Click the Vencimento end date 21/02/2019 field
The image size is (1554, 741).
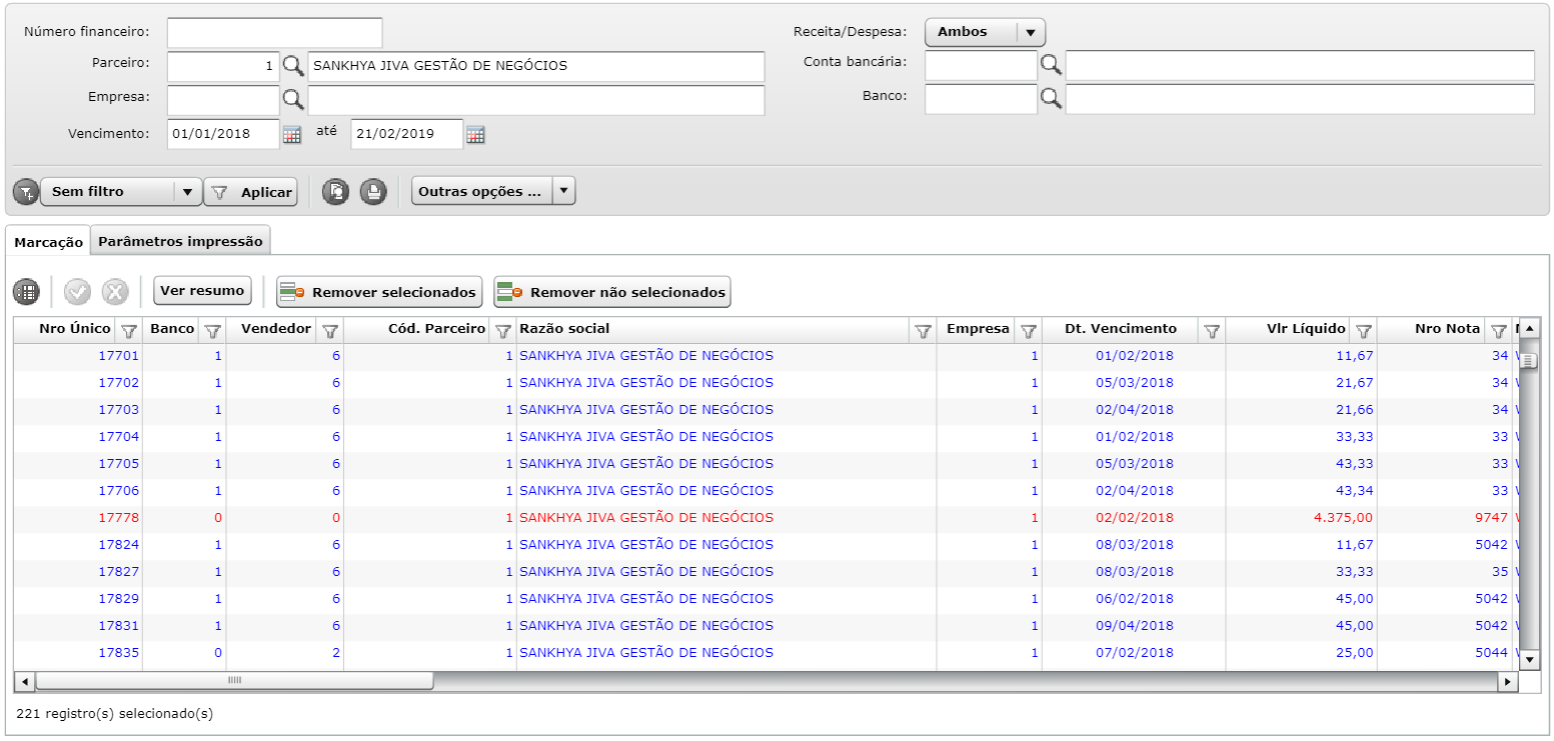click(x=407, y=134)
